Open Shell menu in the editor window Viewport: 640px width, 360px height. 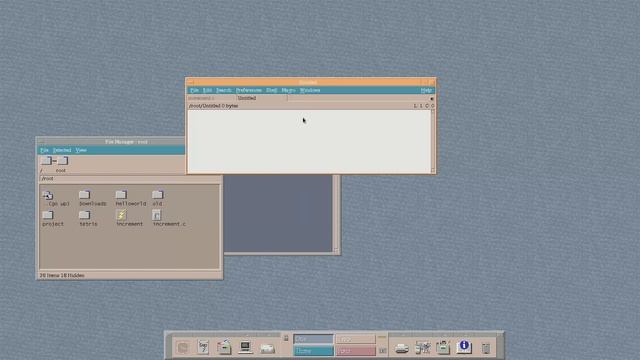[x=271, y=90]
